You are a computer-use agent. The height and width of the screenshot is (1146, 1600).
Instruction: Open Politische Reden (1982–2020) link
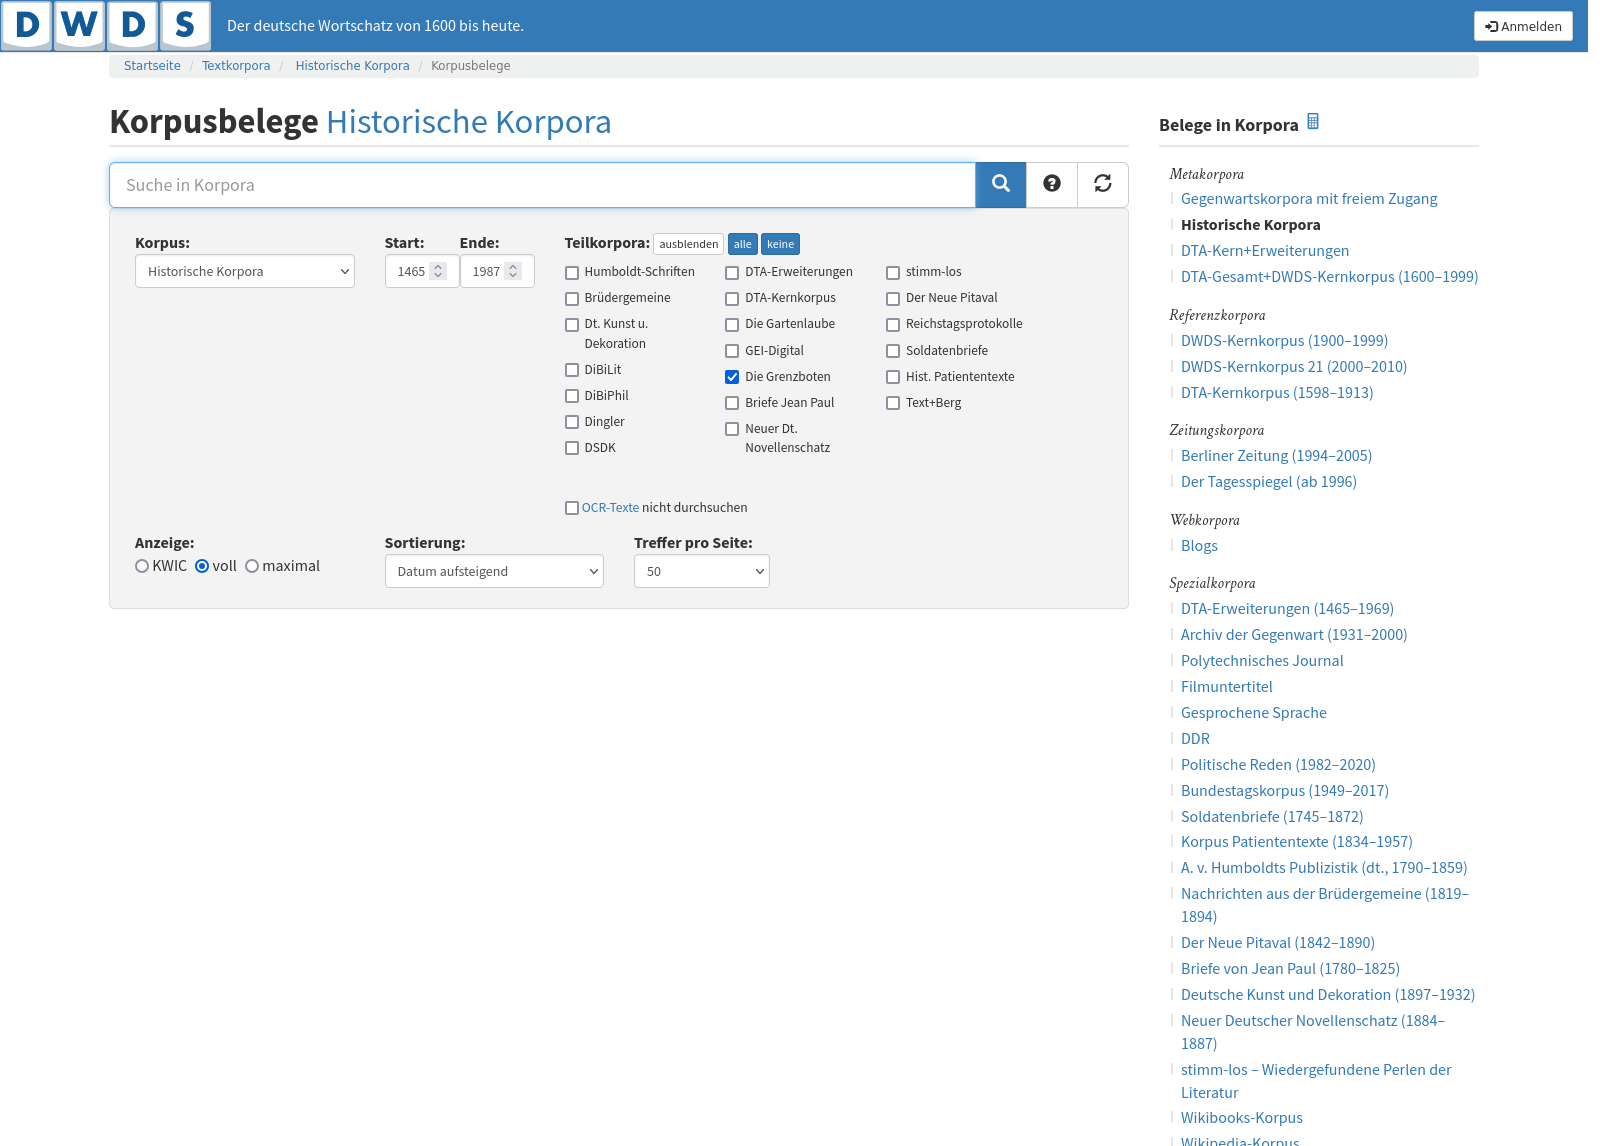point(1278,765)
